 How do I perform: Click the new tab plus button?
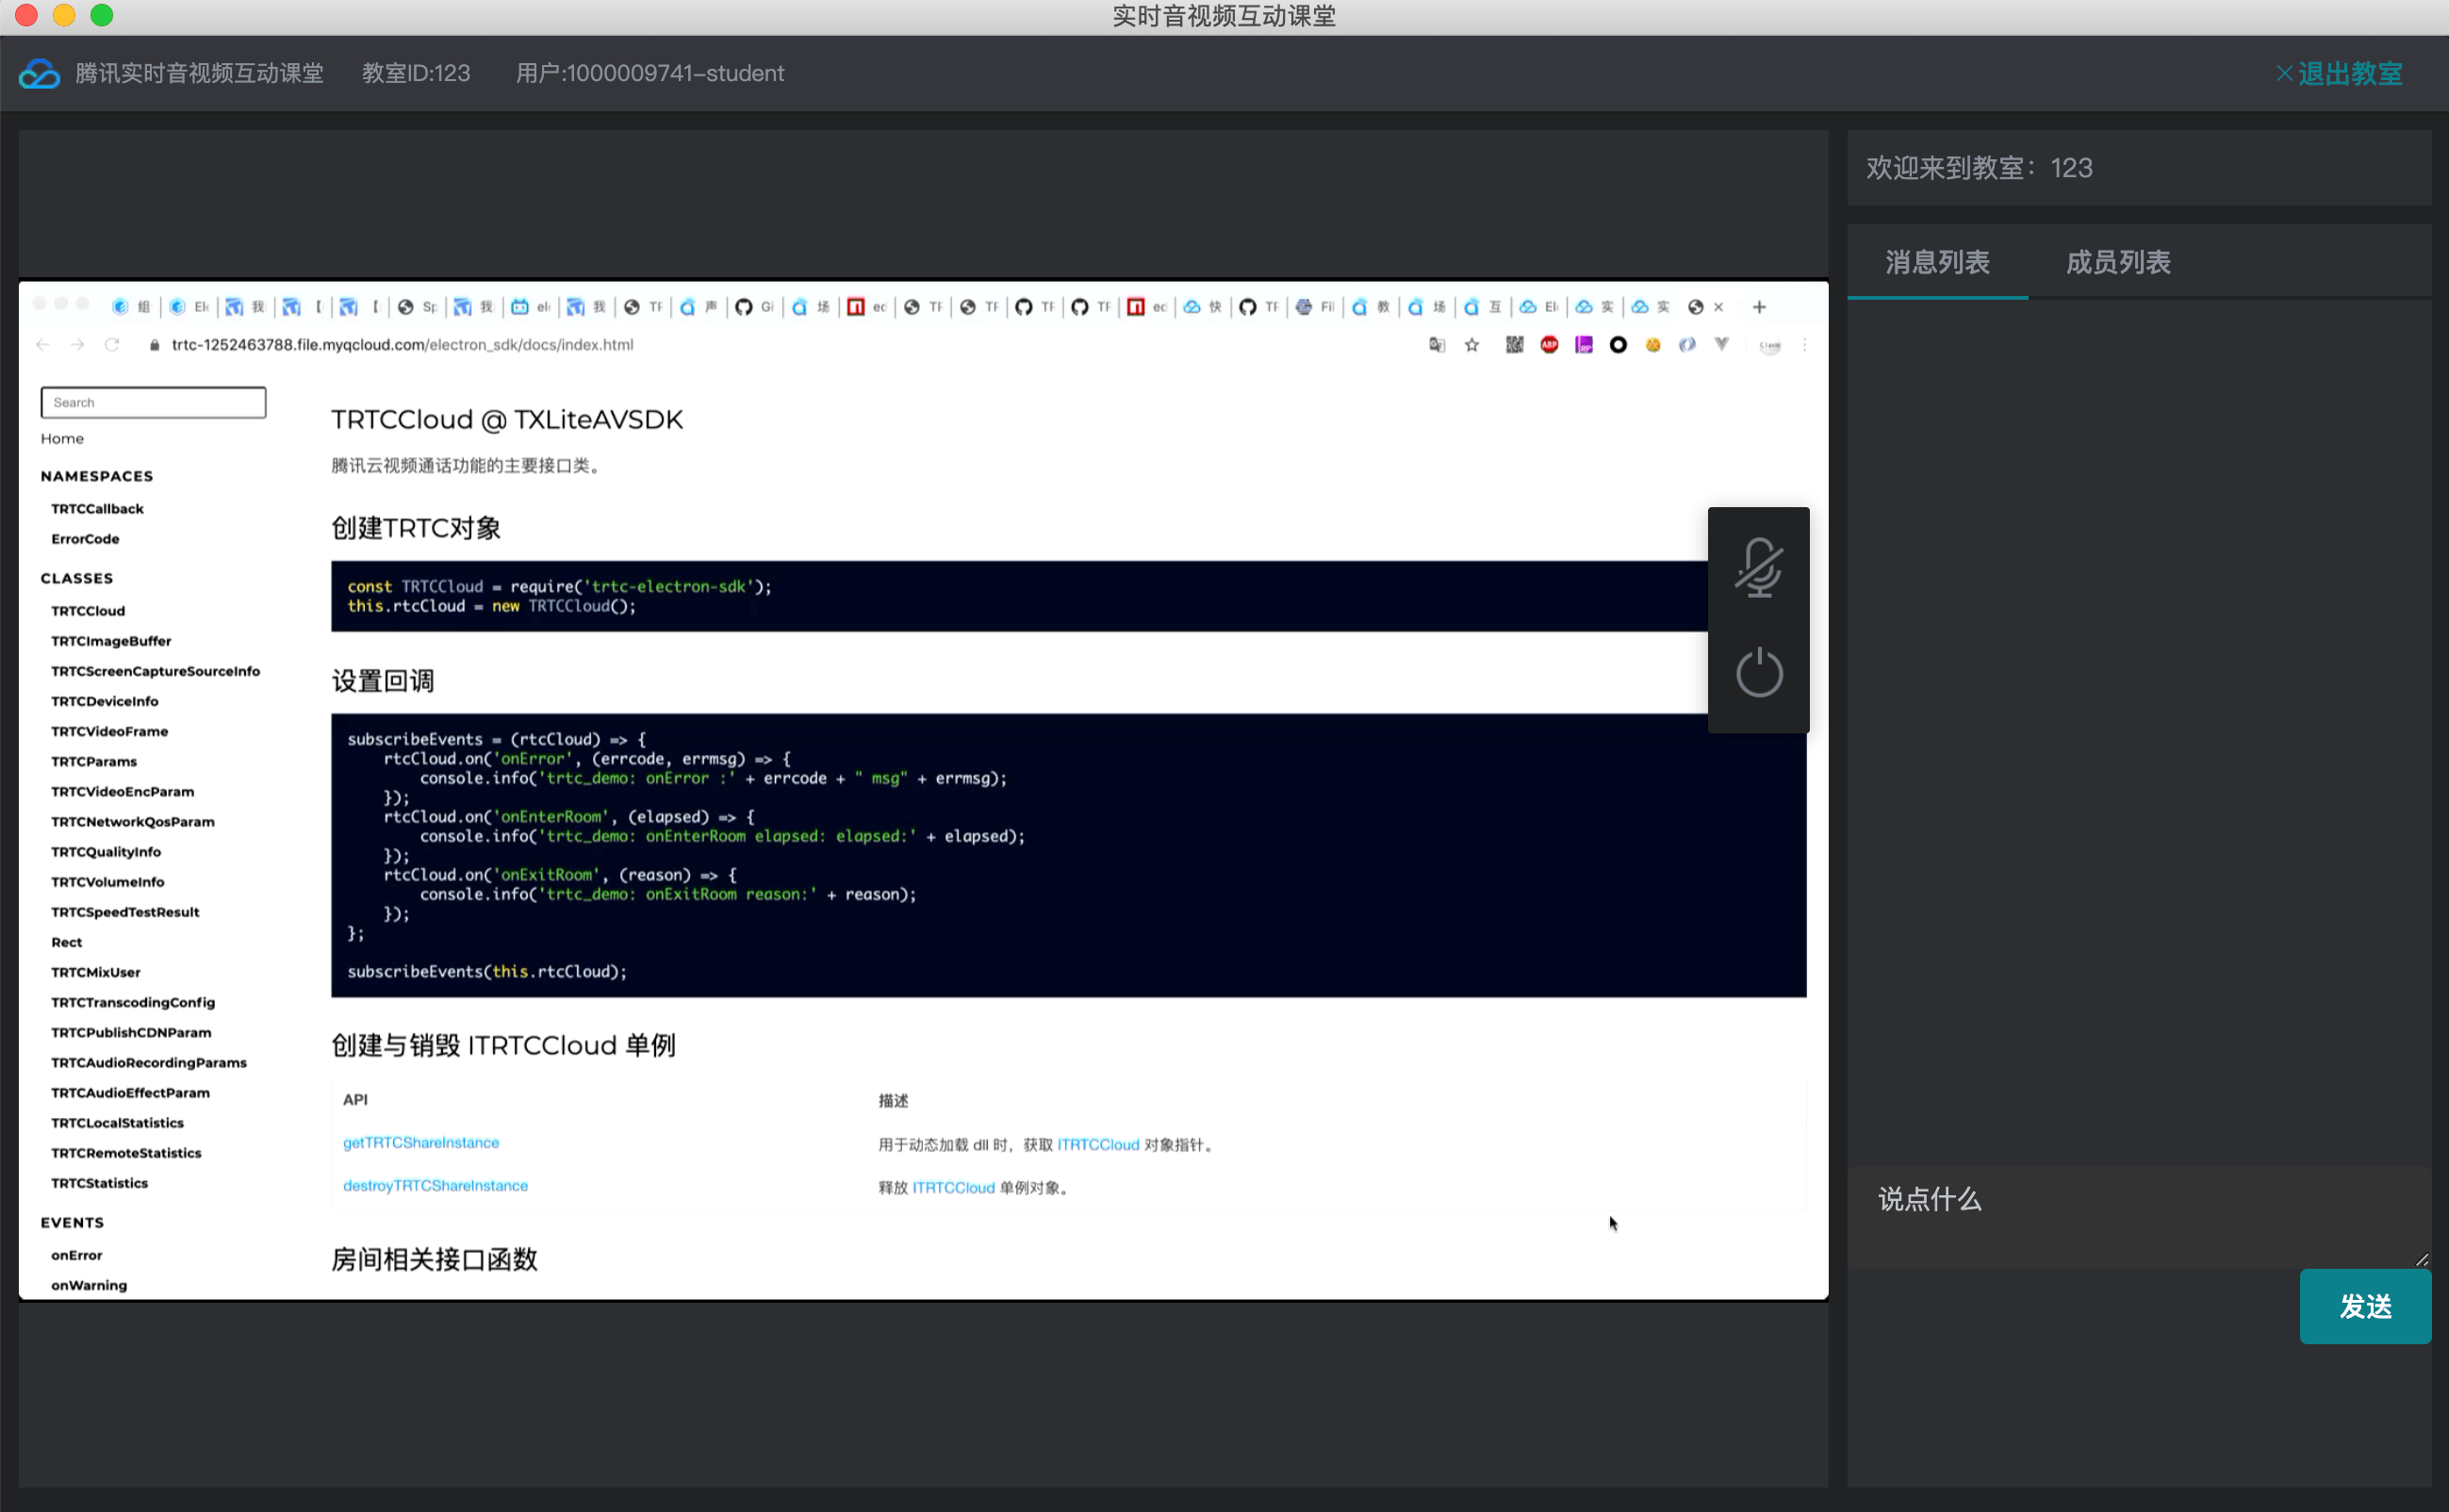[x=1759, y=307]
